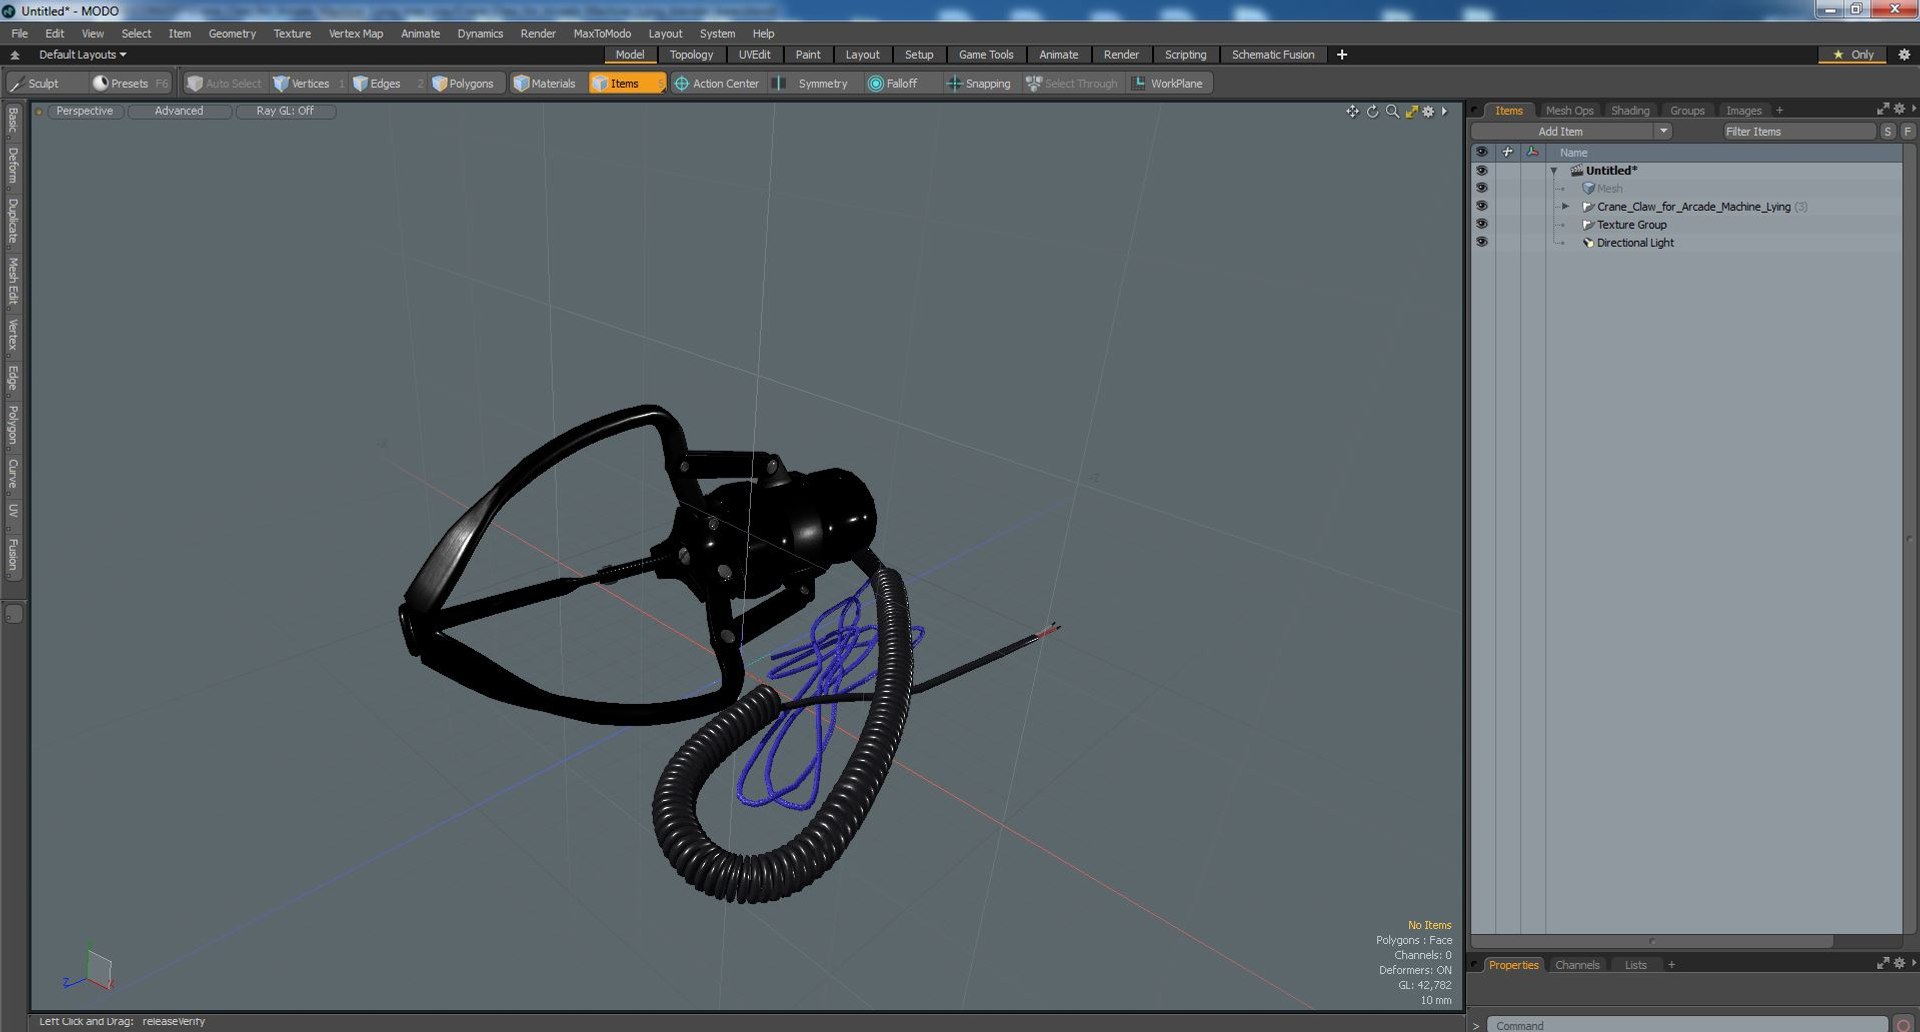Switch to the Mesh Ops tab
The height and width of the screenshot is (1032, 1920).
[1569, 110]
